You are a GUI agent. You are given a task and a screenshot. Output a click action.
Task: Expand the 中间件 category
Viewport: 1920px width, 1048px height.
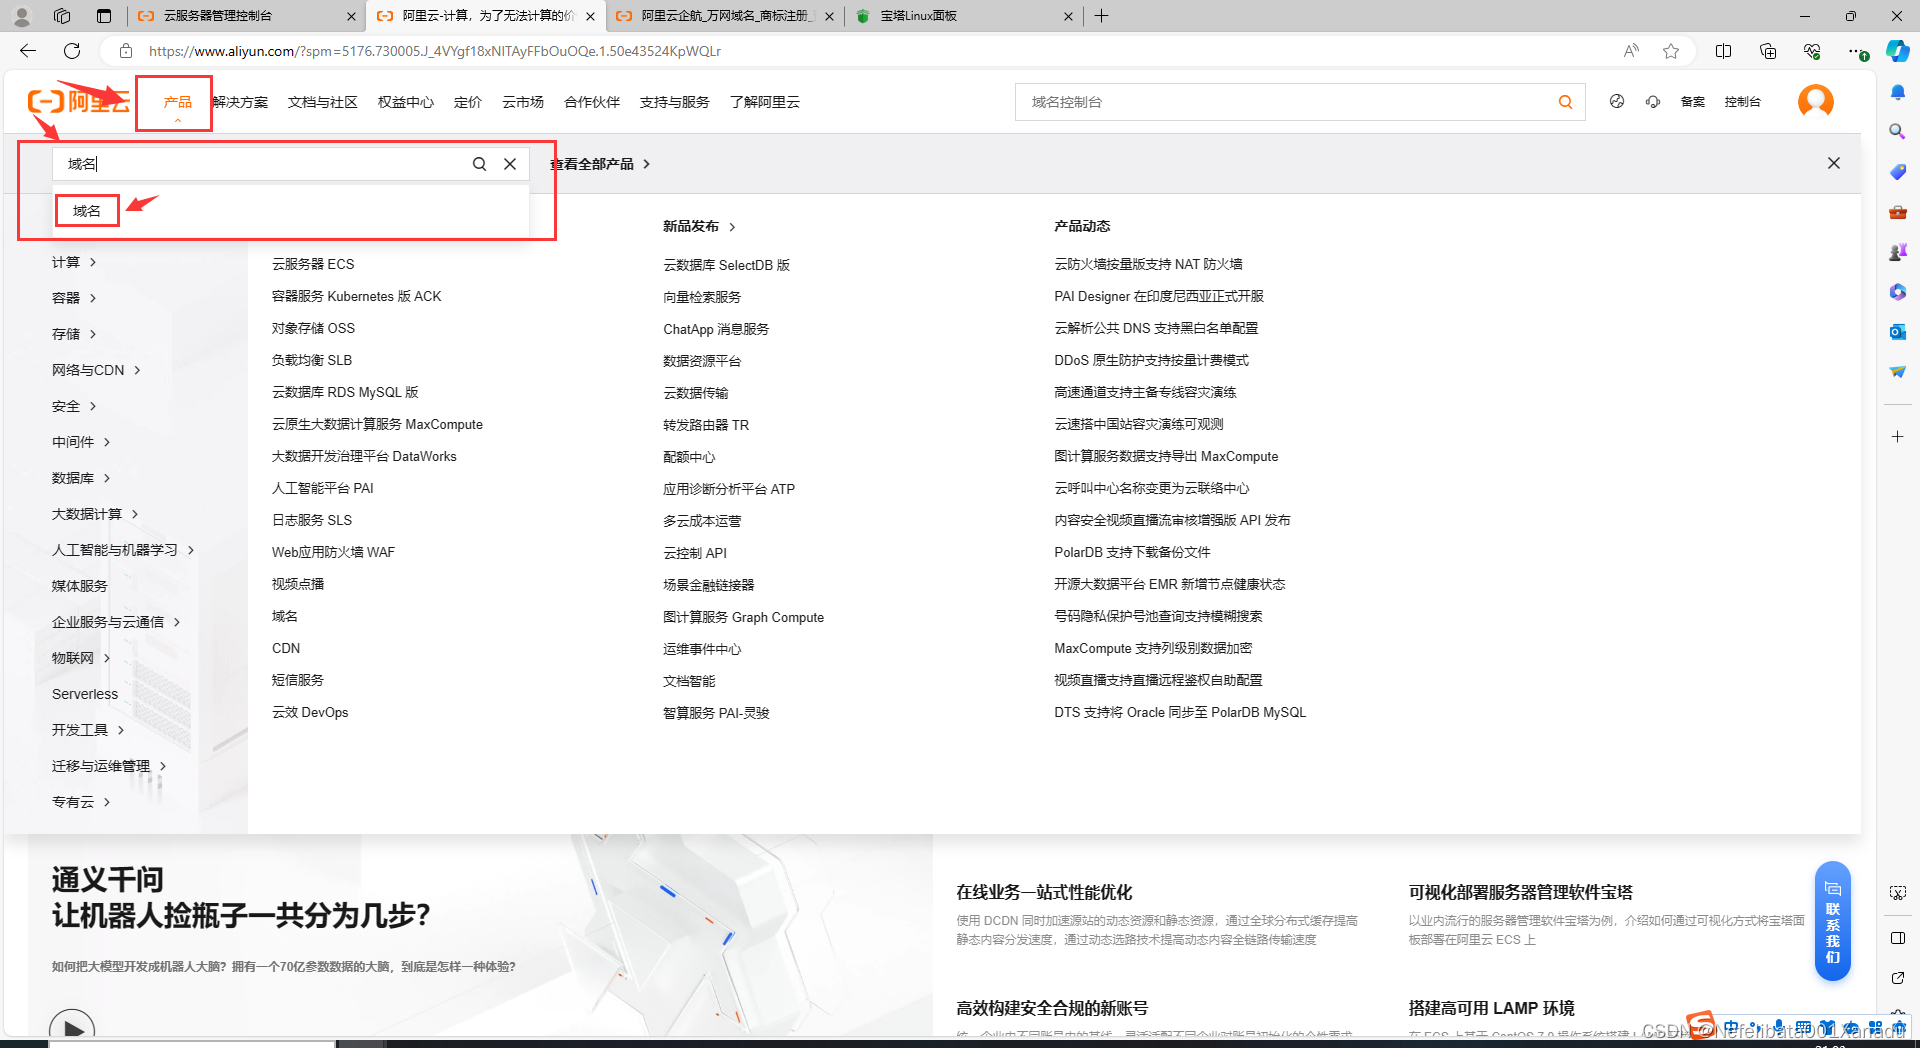pyautogui.click(x=81, y=442)
